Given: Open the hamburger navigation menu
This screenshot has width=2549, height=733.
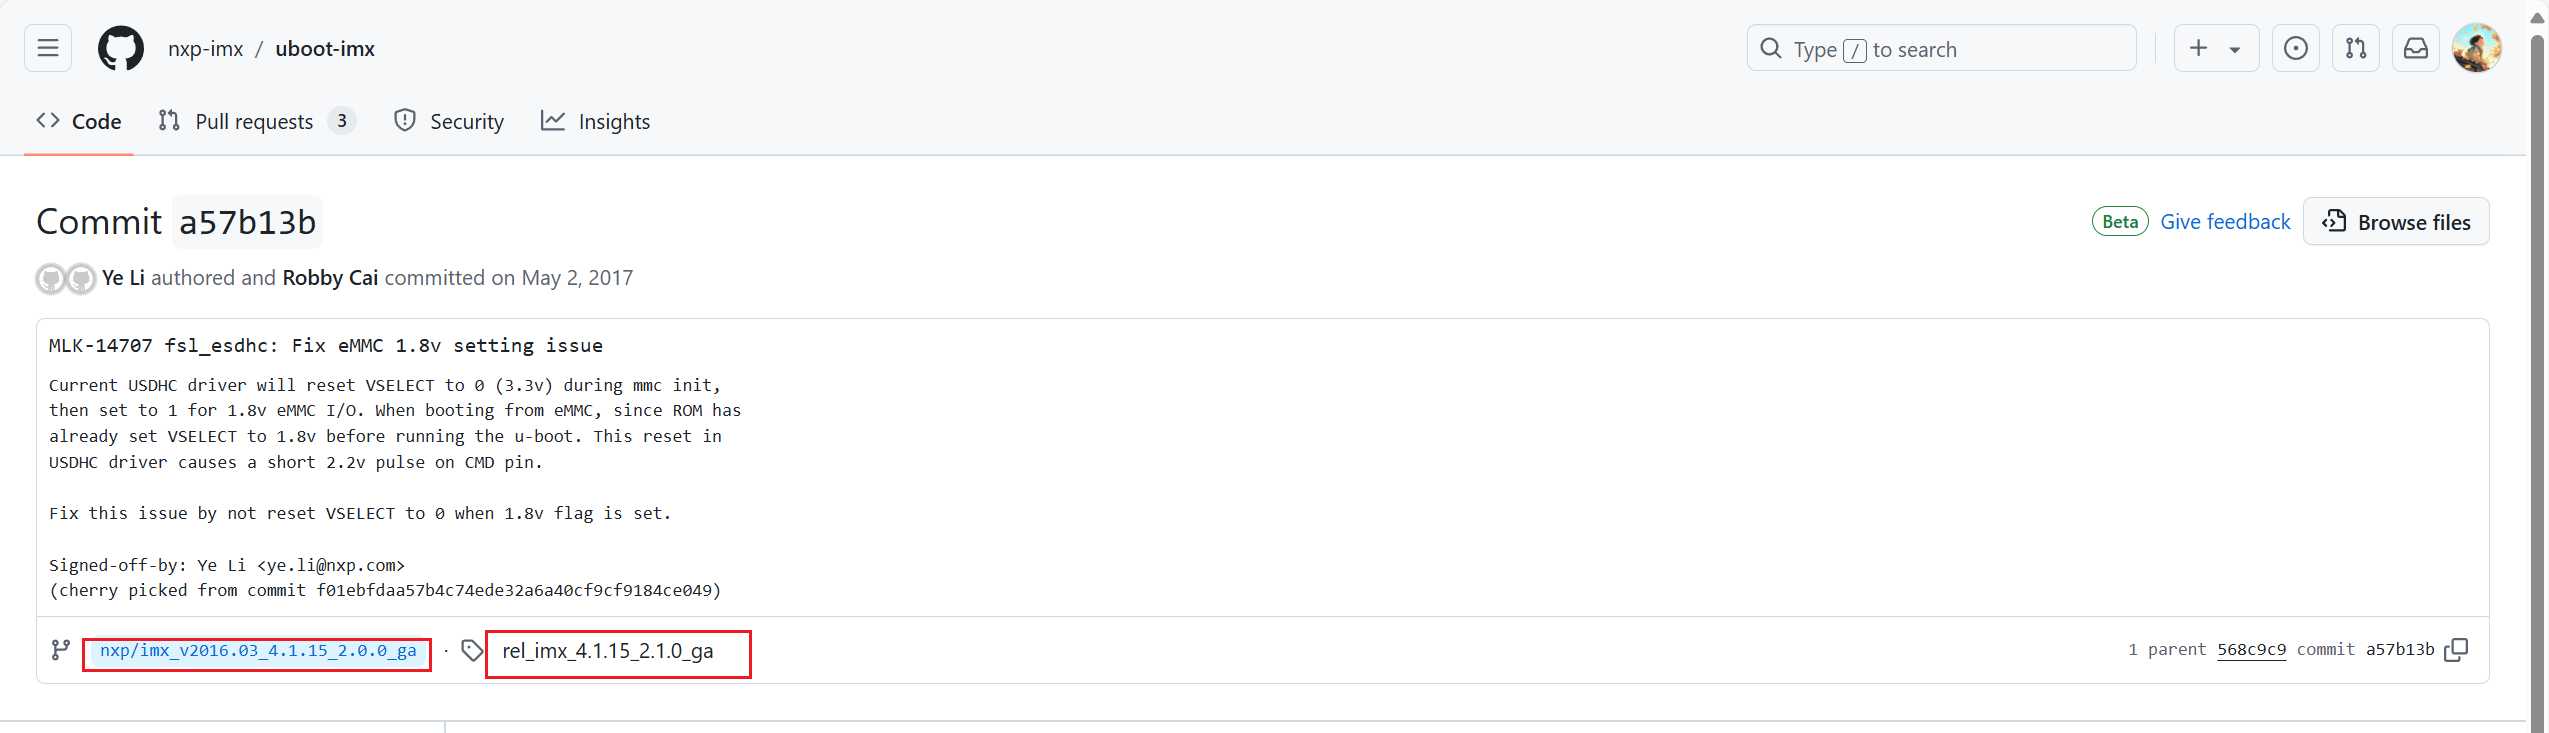Looking at the screenshot, I should click(48, 48).
